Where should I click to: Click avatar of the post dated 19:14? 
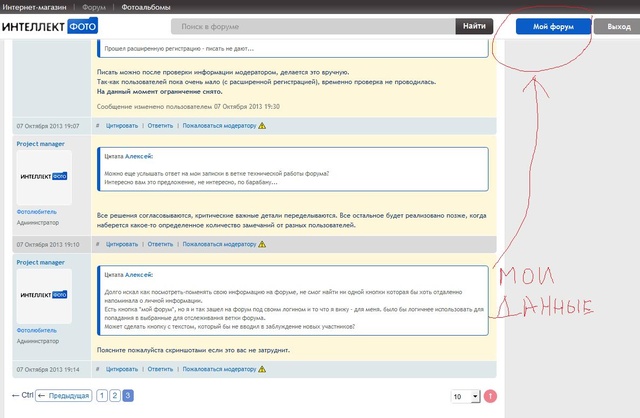coord(44,296)
